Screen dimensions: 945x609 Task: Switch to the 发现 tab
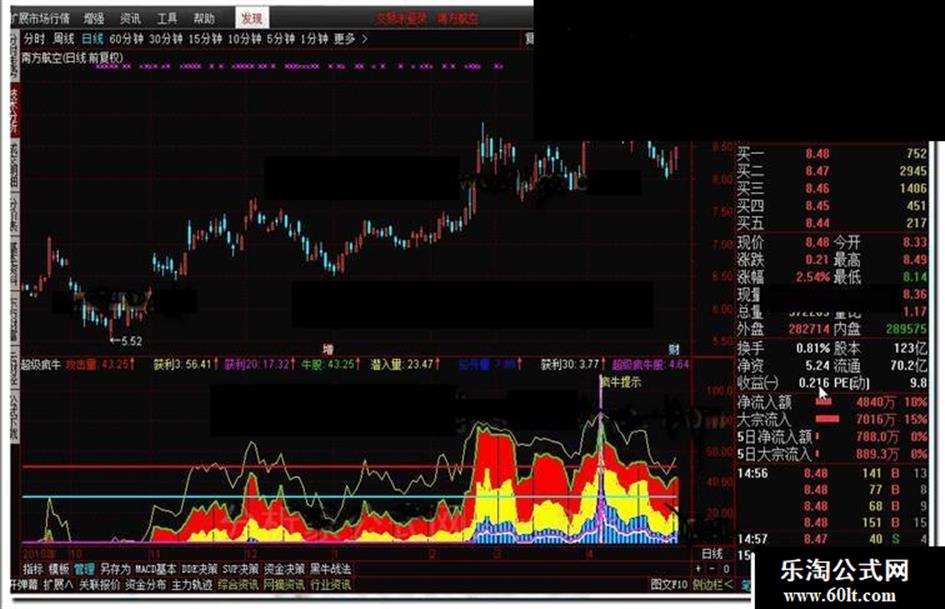tap(251, 18)
